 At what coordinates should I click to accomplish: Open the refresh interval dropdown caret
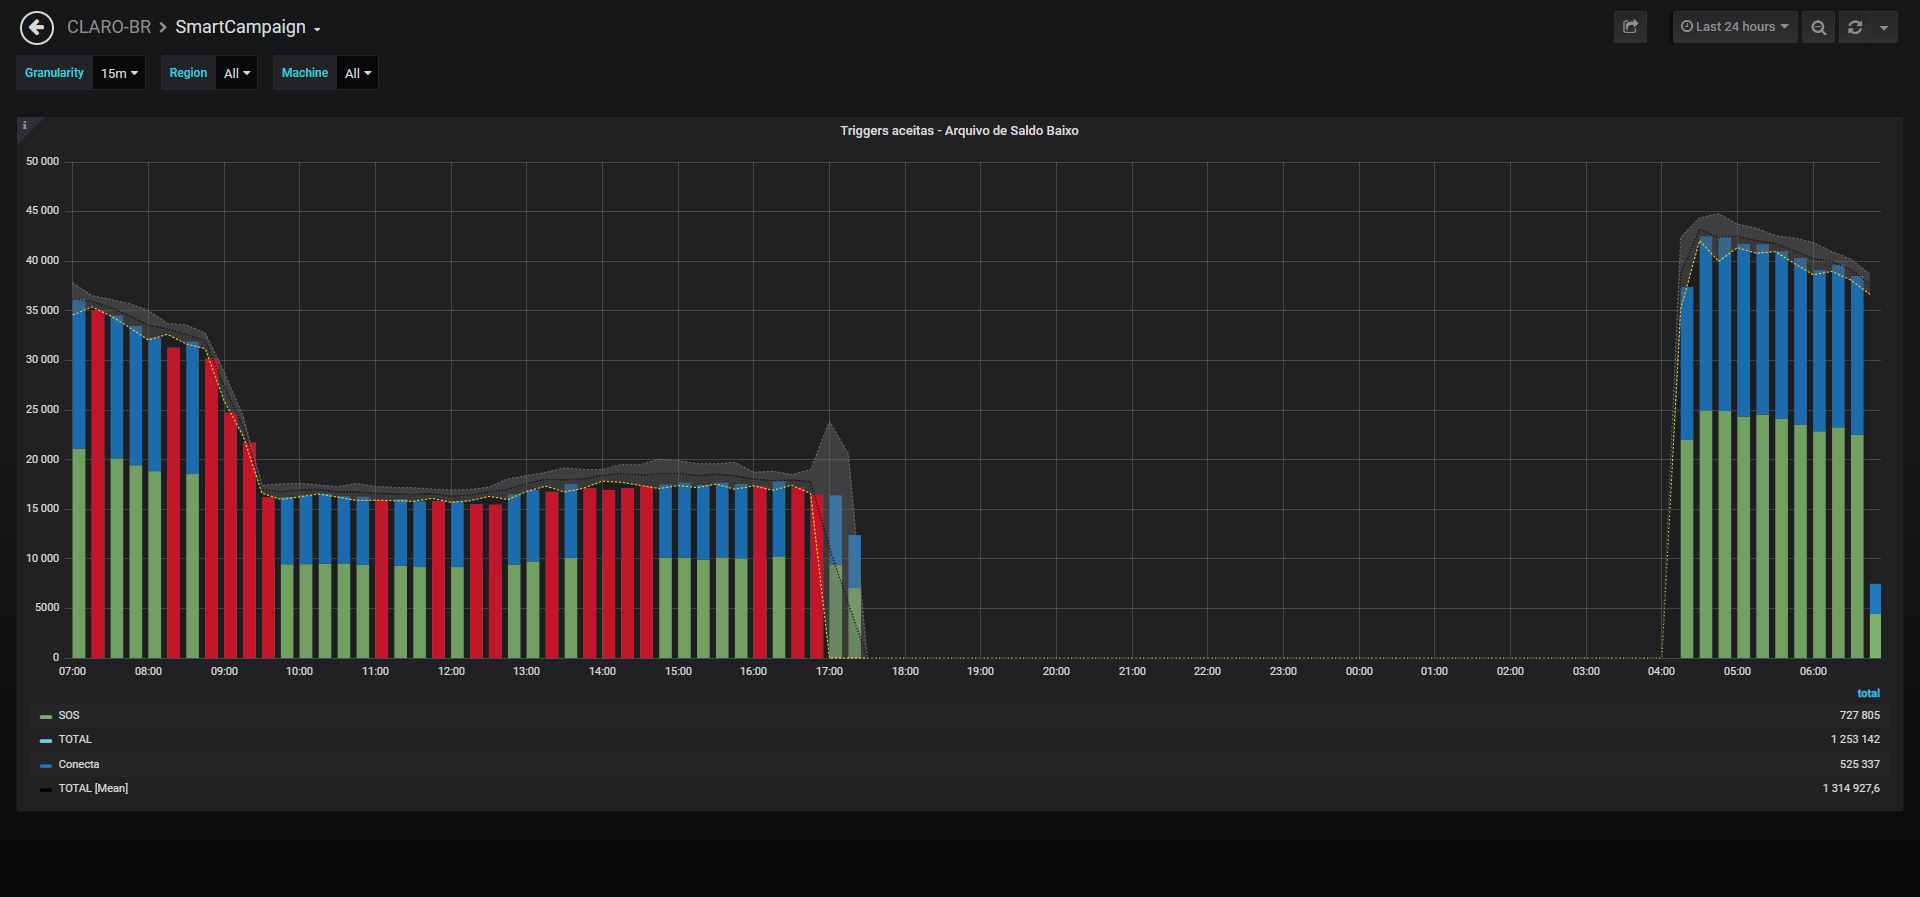point(1884,27)
